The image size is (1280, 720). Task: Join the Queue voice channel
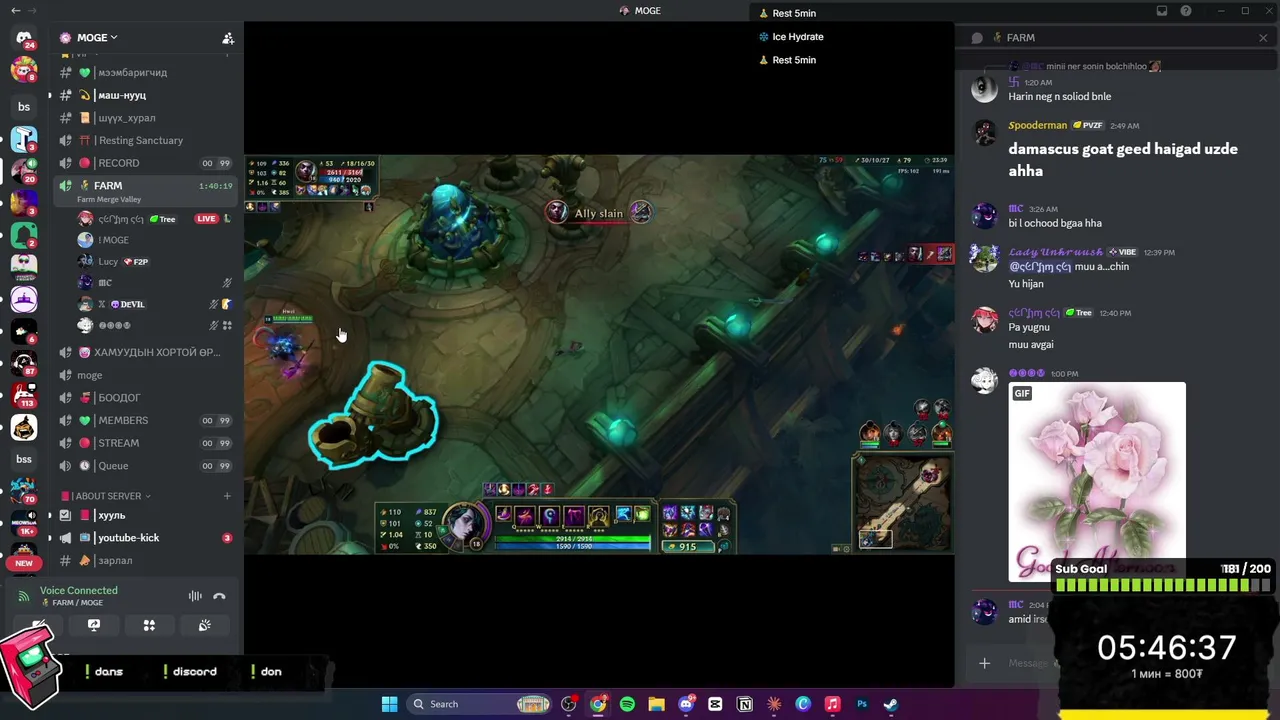pos(143,466)
